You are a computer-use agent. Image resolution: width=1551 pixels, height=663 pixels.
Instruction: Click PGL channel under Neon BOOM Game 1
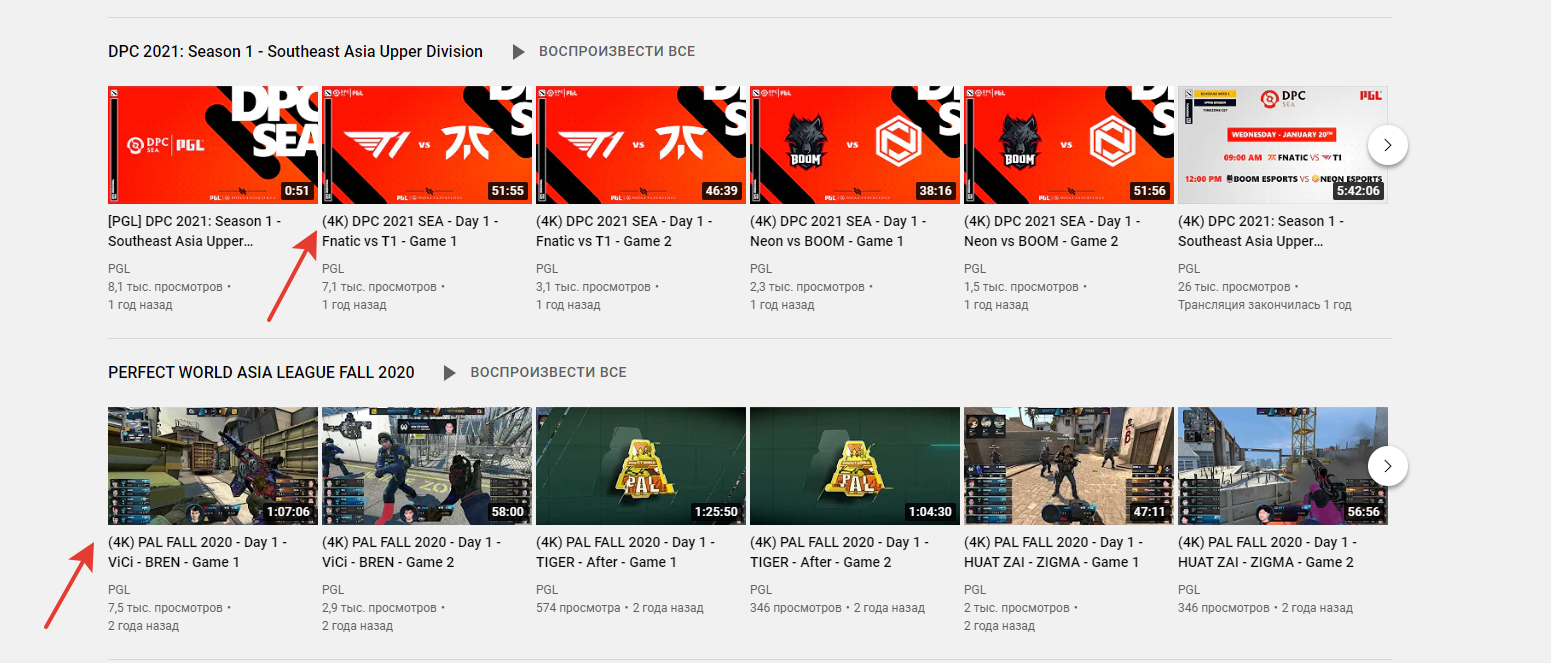[x=761, y=269]
